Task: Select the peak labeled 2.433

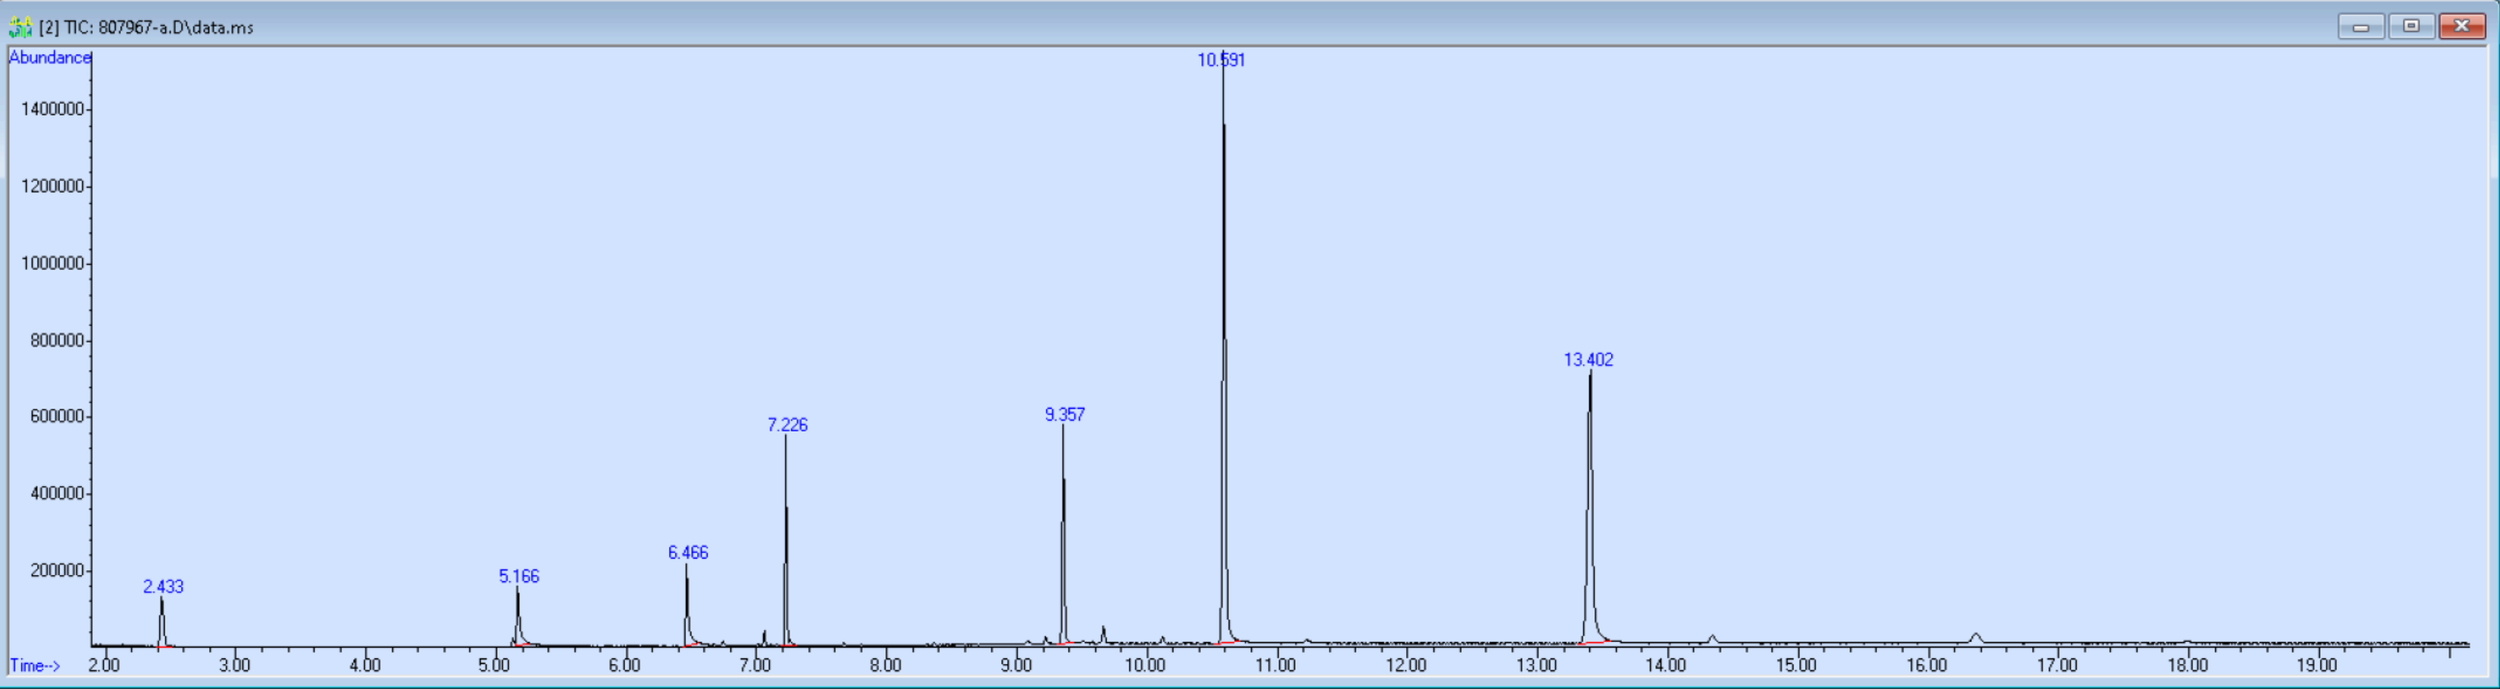Action: [163, 587]
